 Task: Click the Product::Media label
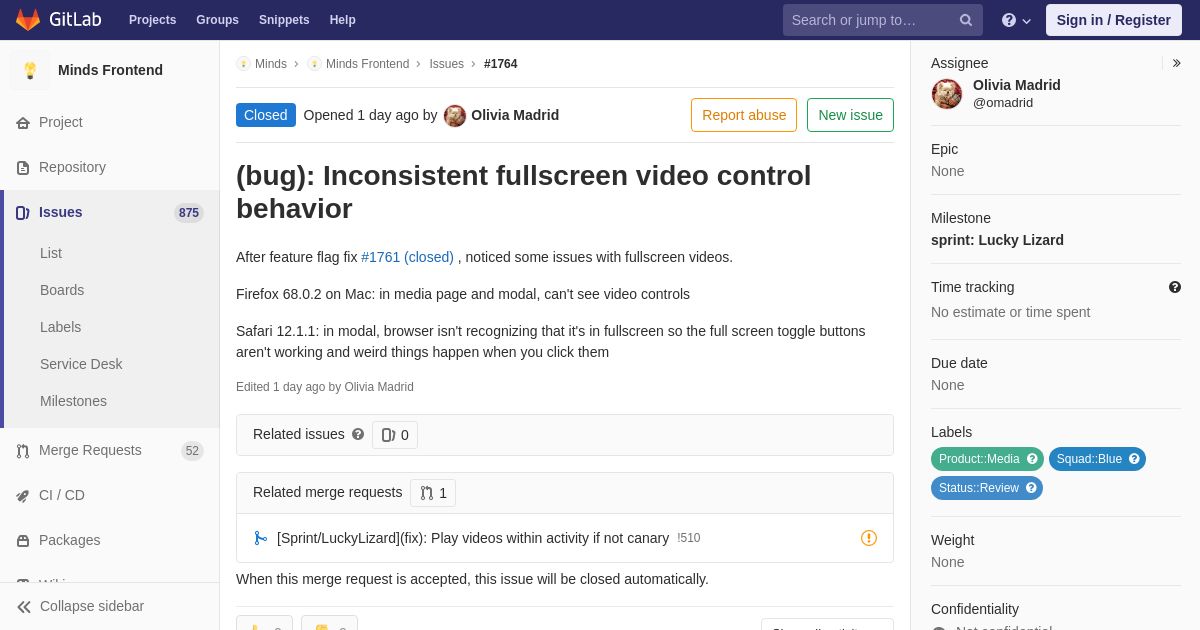point(987,459)
